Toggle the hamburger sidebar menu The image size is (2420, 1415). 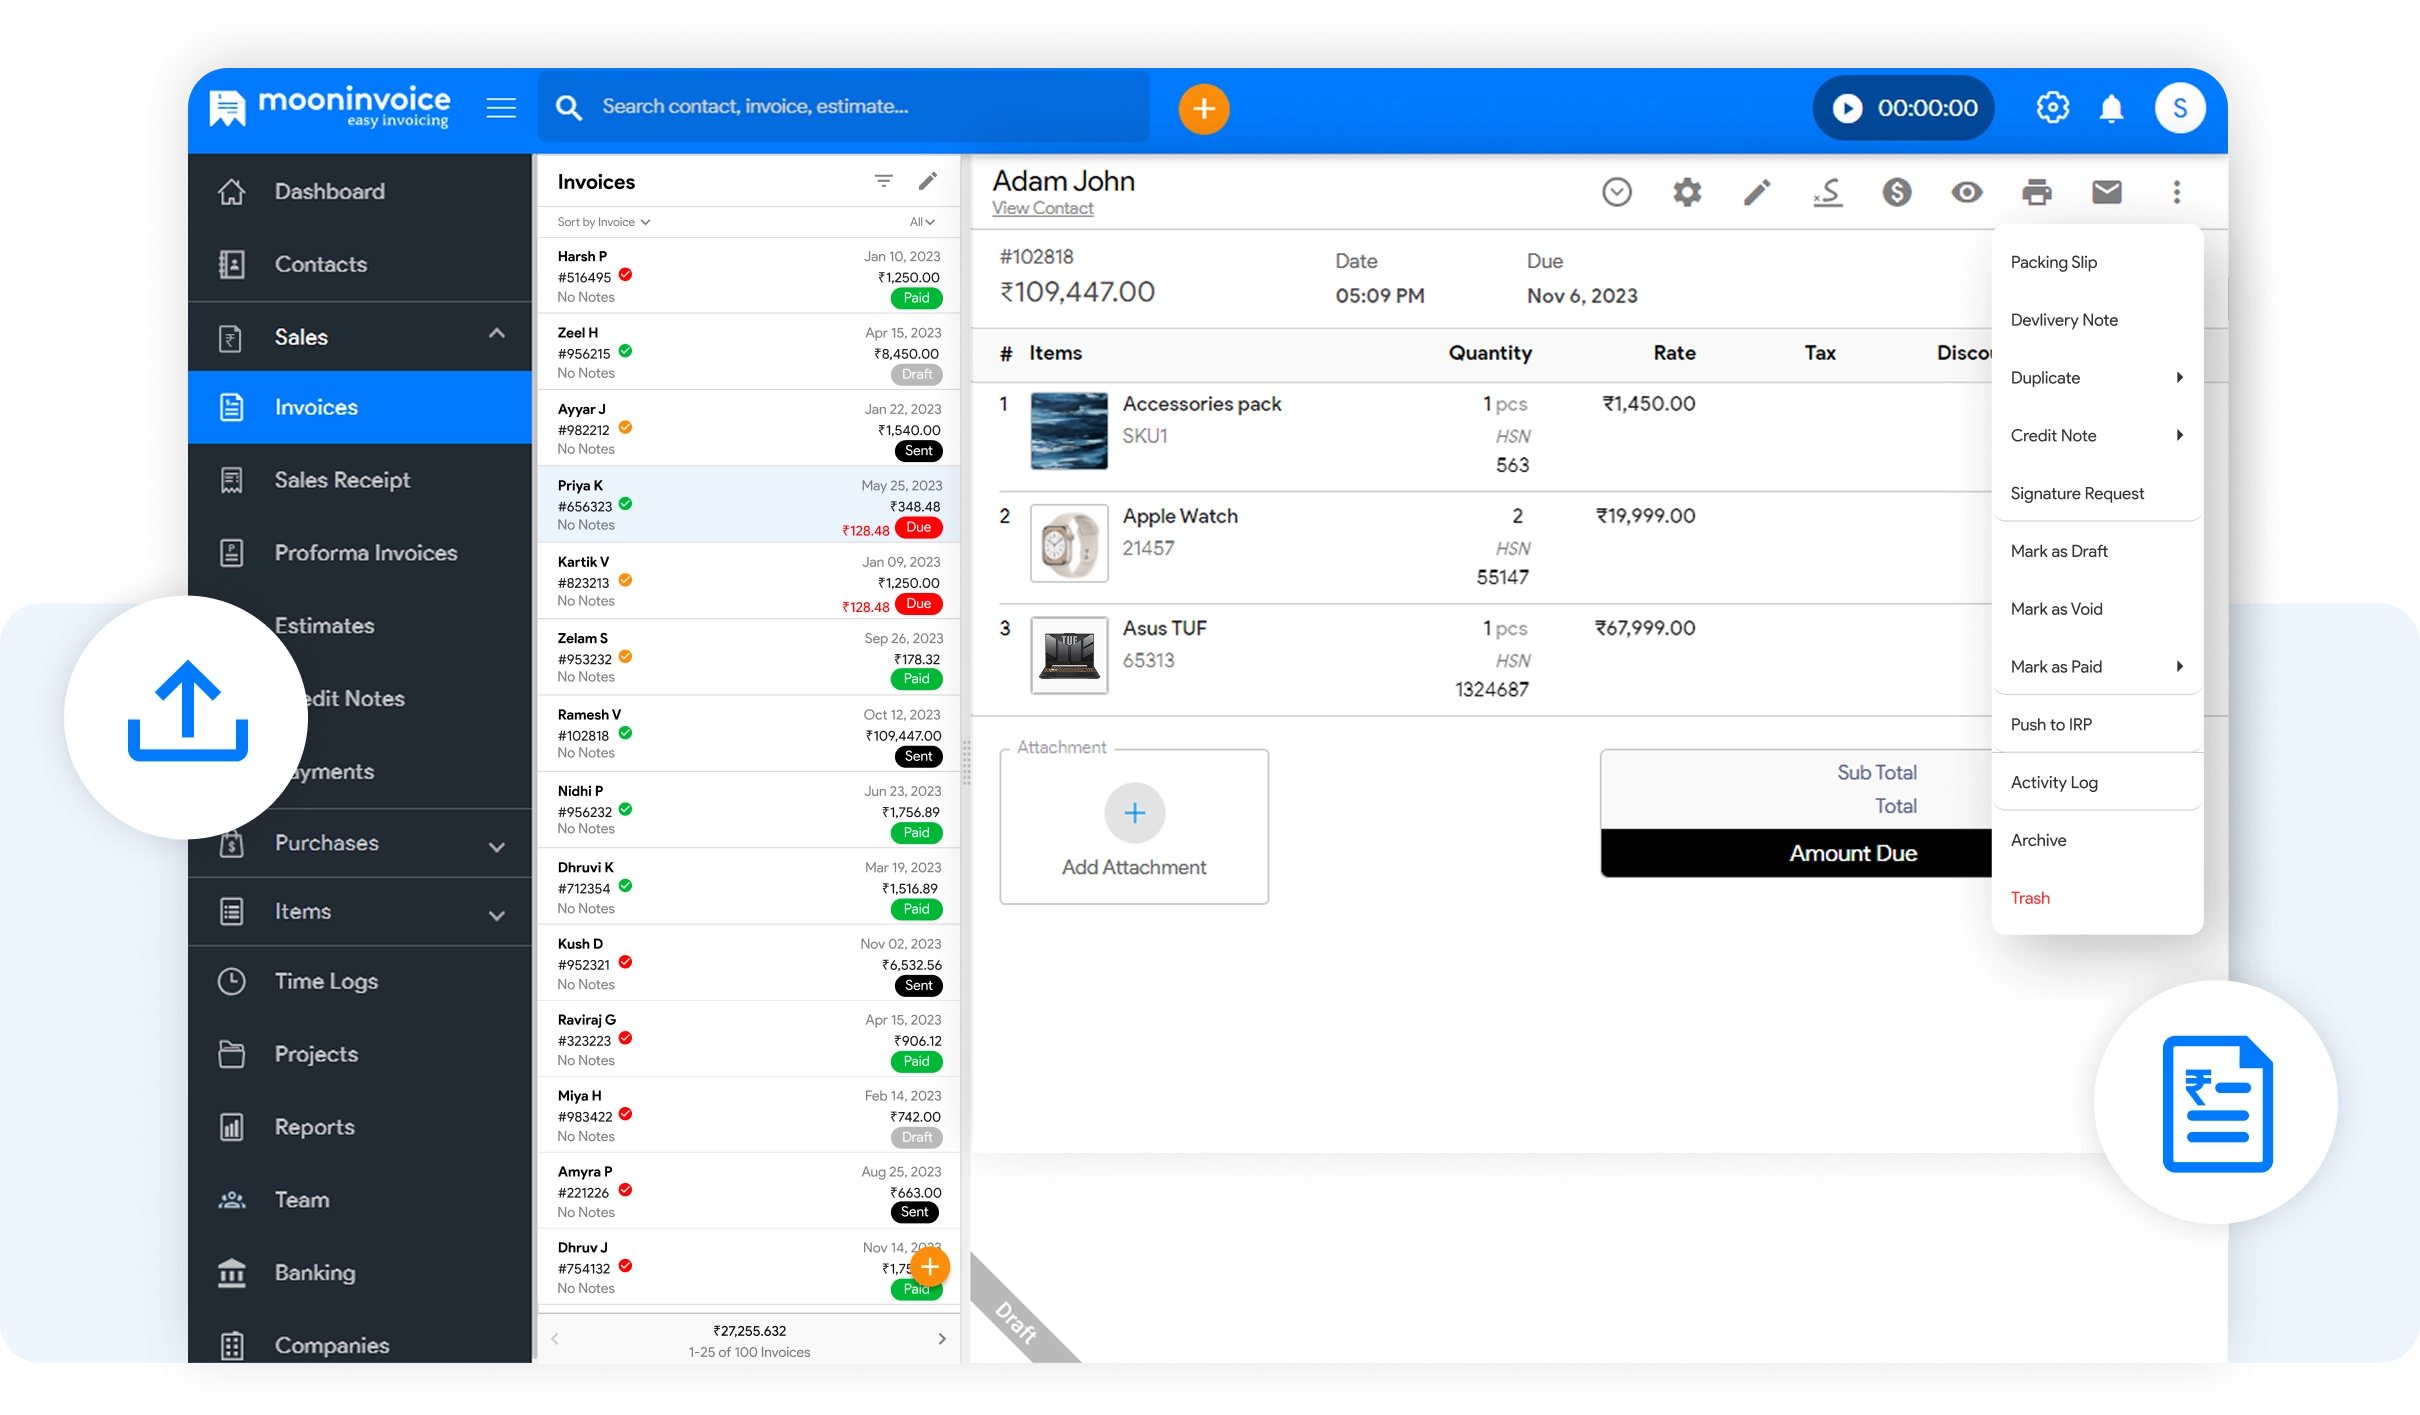(501, 108)
